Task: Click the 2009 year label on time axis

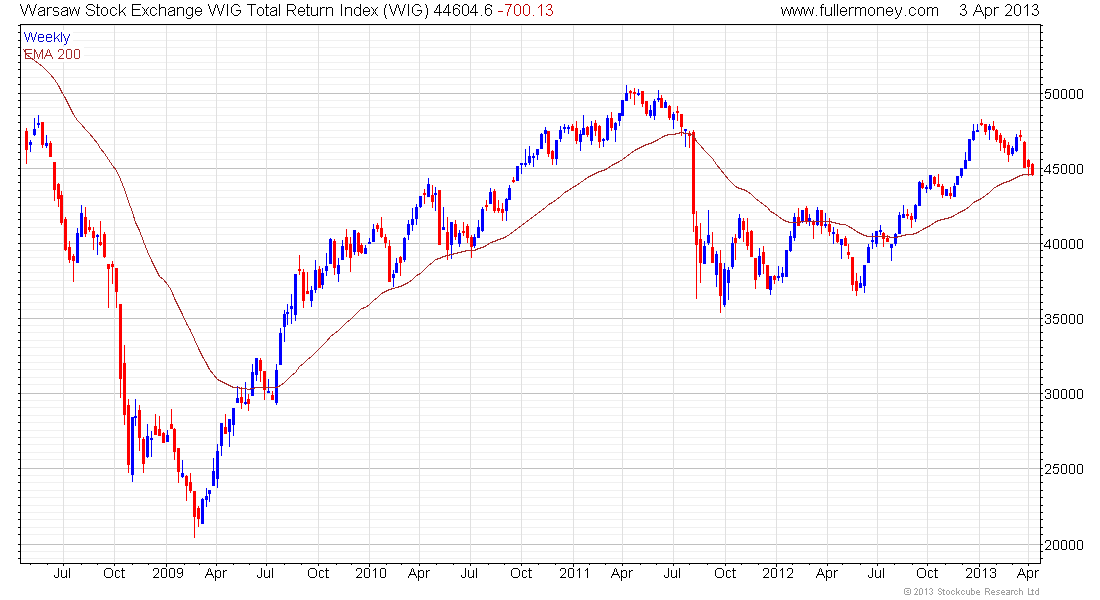Action: 168,573
